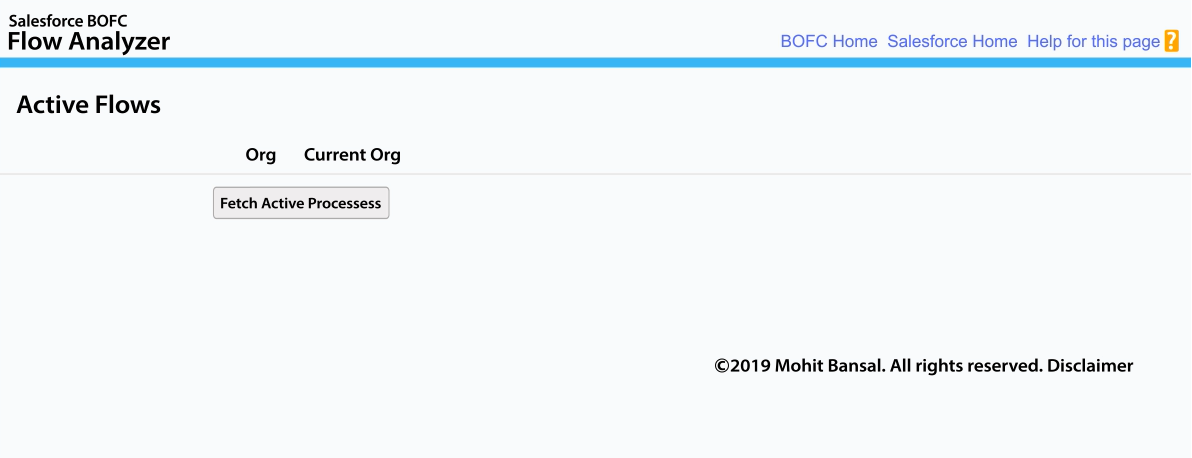Click the Org field label

tap(261, 155)
